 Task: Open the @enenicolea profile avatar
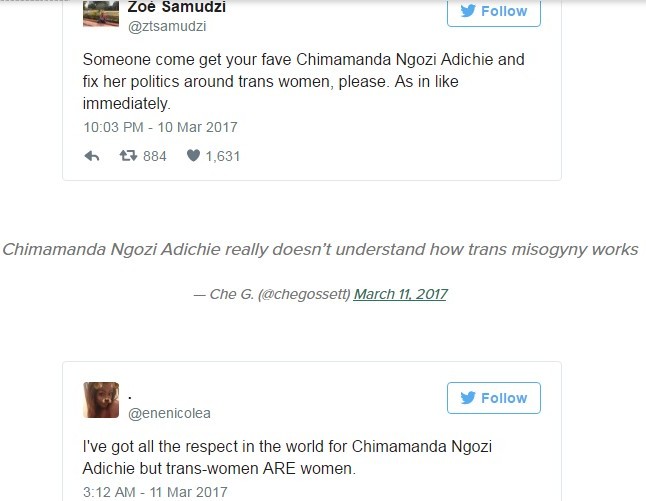pos(100,400)
